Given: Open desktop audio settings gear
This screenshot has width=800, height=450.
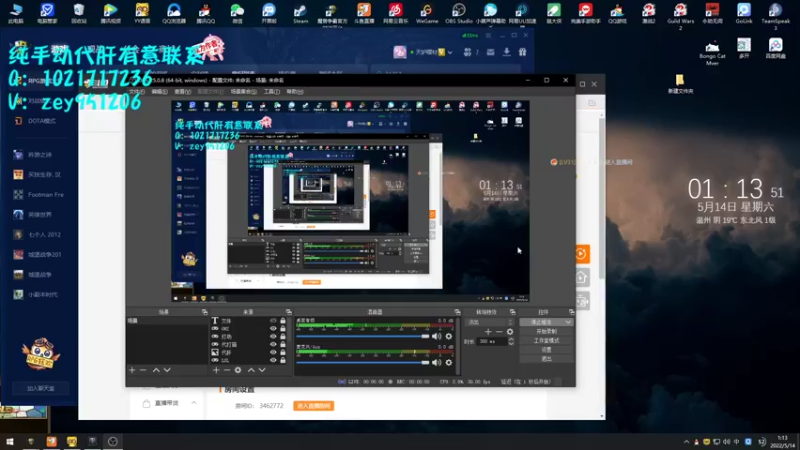Looking at the screenshot, I should [449, 336].
